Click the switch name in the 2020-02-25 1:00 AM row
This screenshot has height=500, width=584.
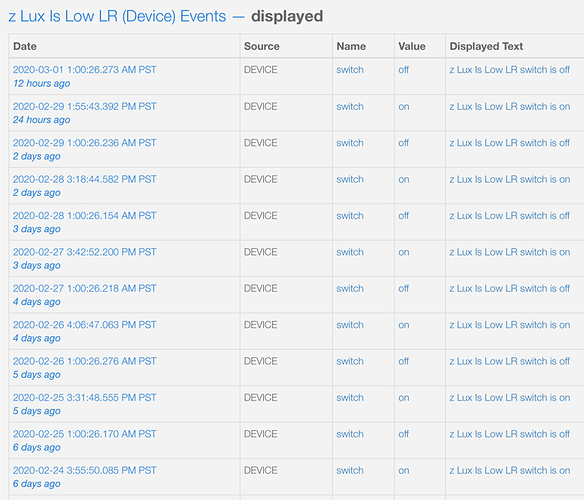coord(350,434)
